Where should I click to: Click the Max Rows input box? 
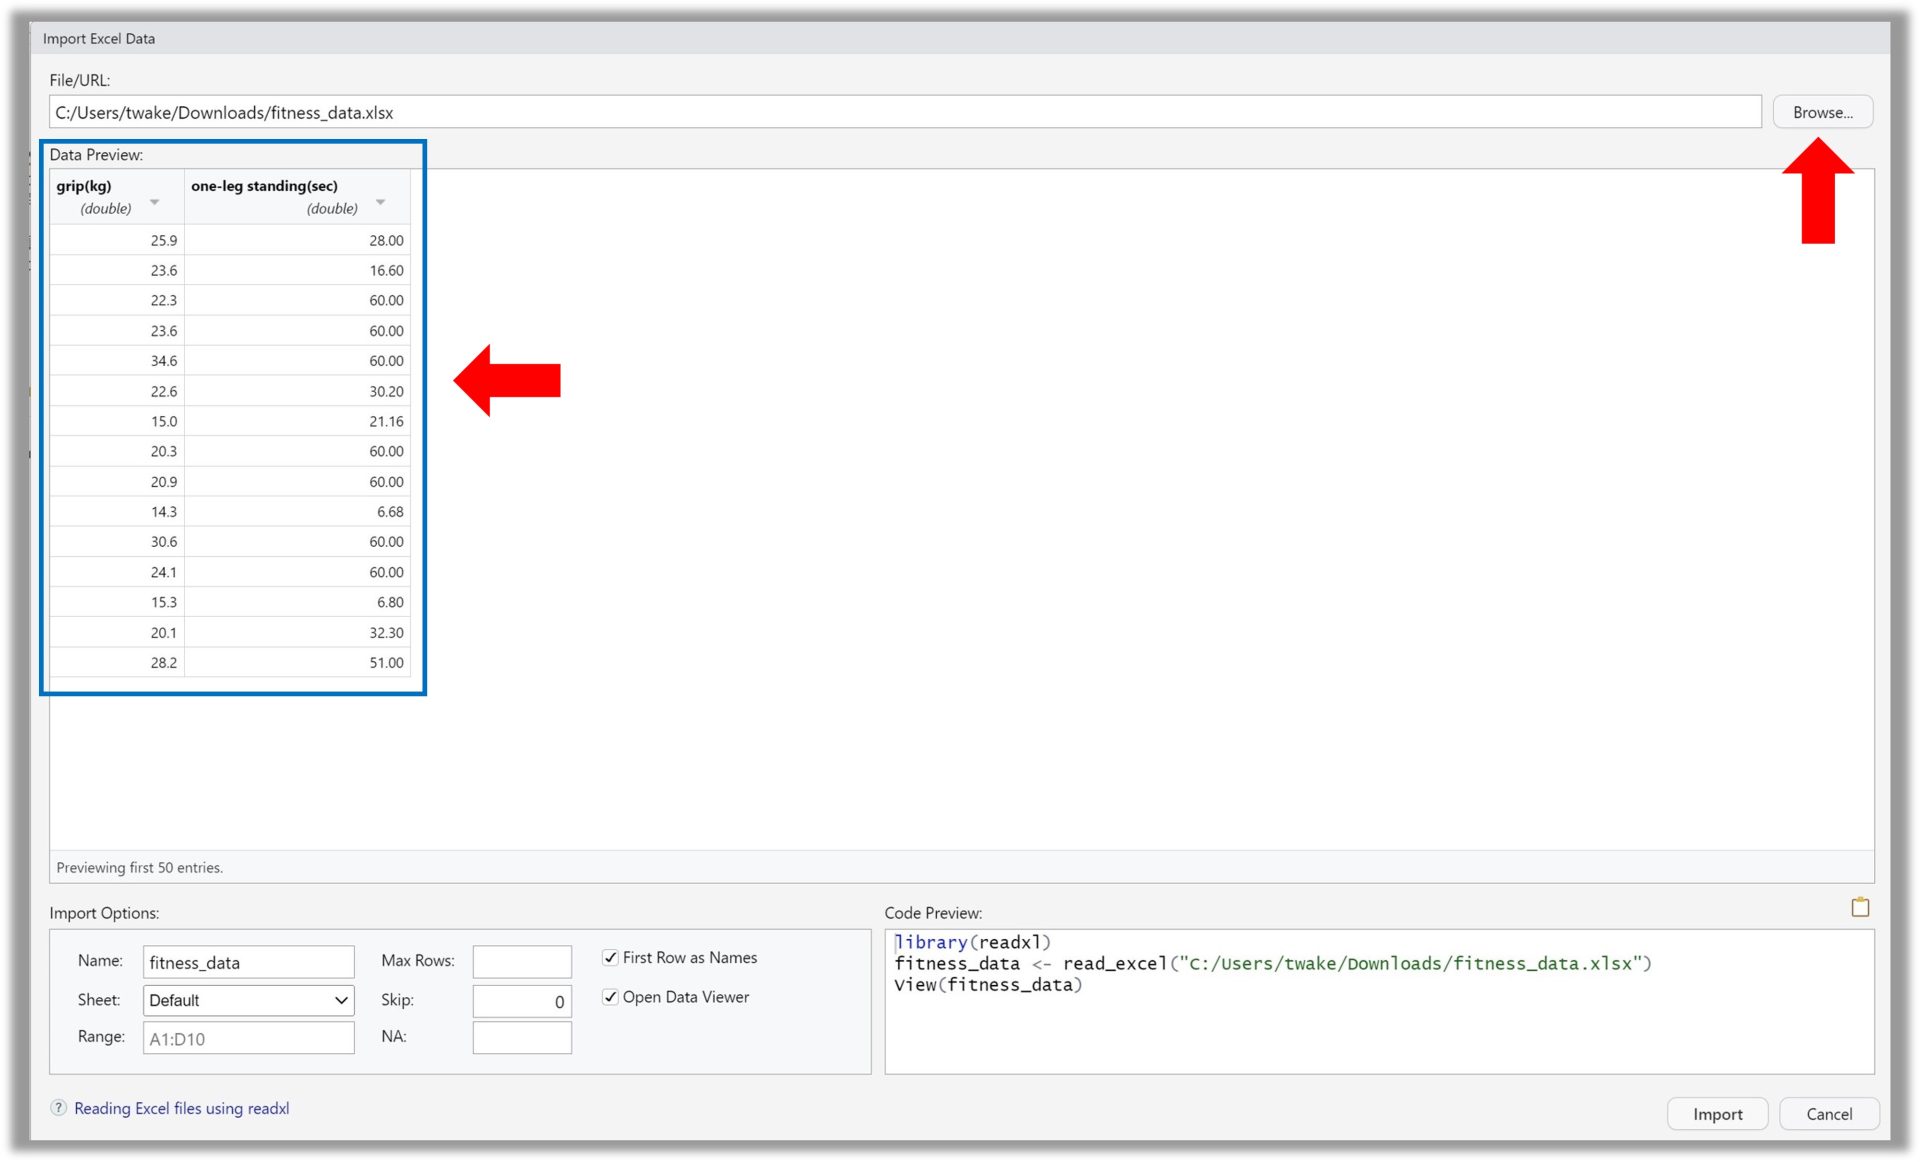pos(521,961)
